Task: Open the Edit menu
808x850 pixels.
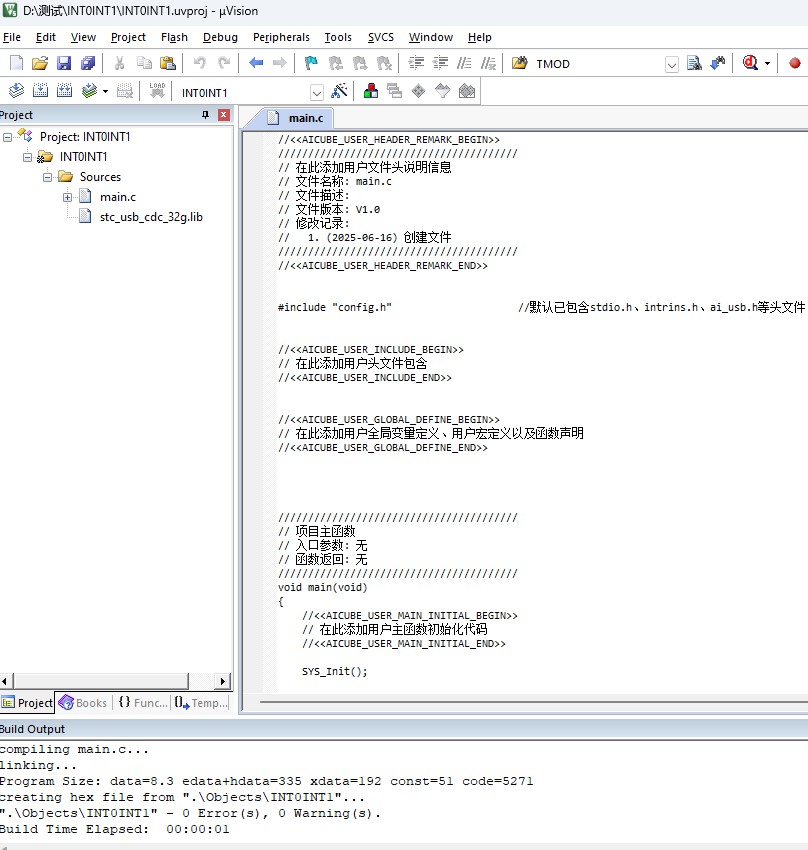Action: (x=46, y=37)
